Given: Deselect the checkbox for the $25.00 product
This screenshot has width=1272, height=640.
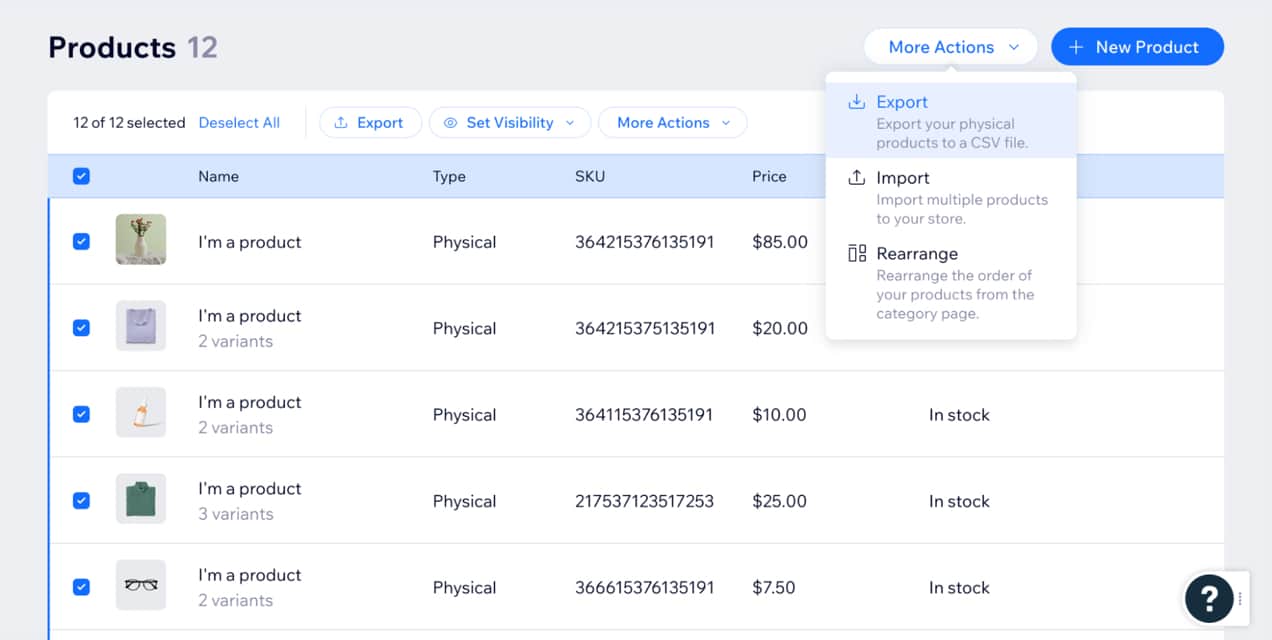Looking at the screenshot, I should click(x=81, y=500).
